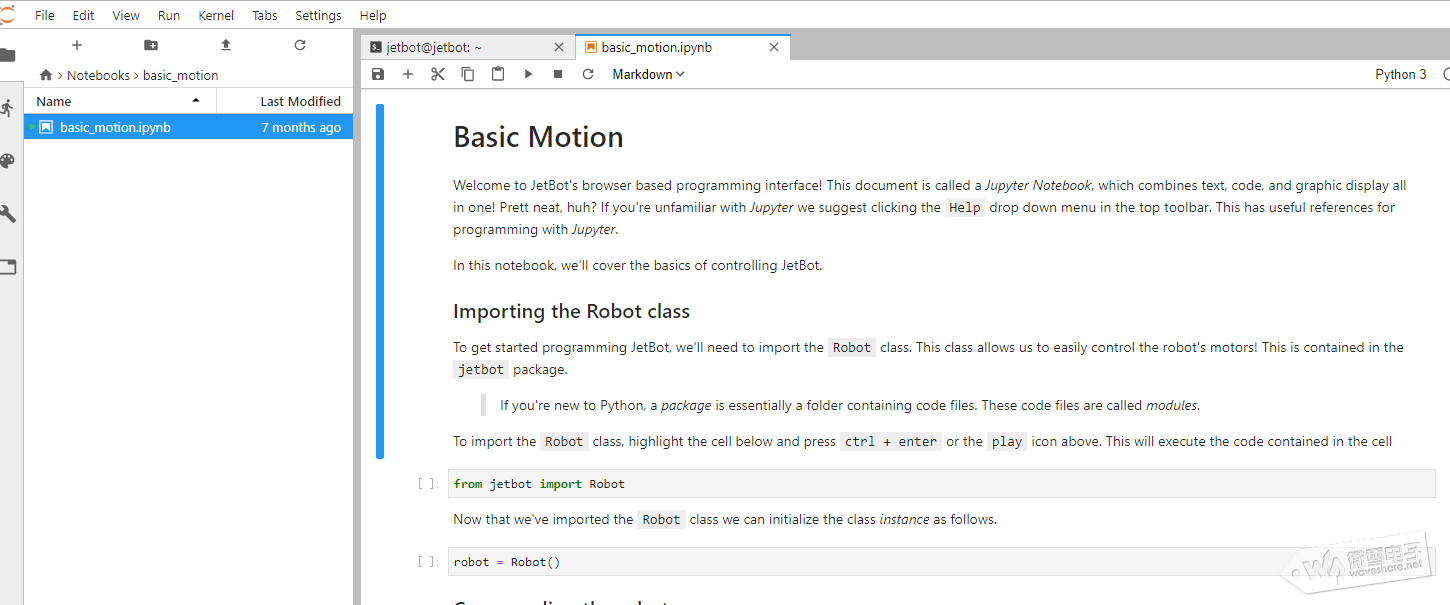The width and height of the screenshot is (1450, 605).
Task: Select basic_motion.ipynb in the file browser
Action: [x=115, y=127]
